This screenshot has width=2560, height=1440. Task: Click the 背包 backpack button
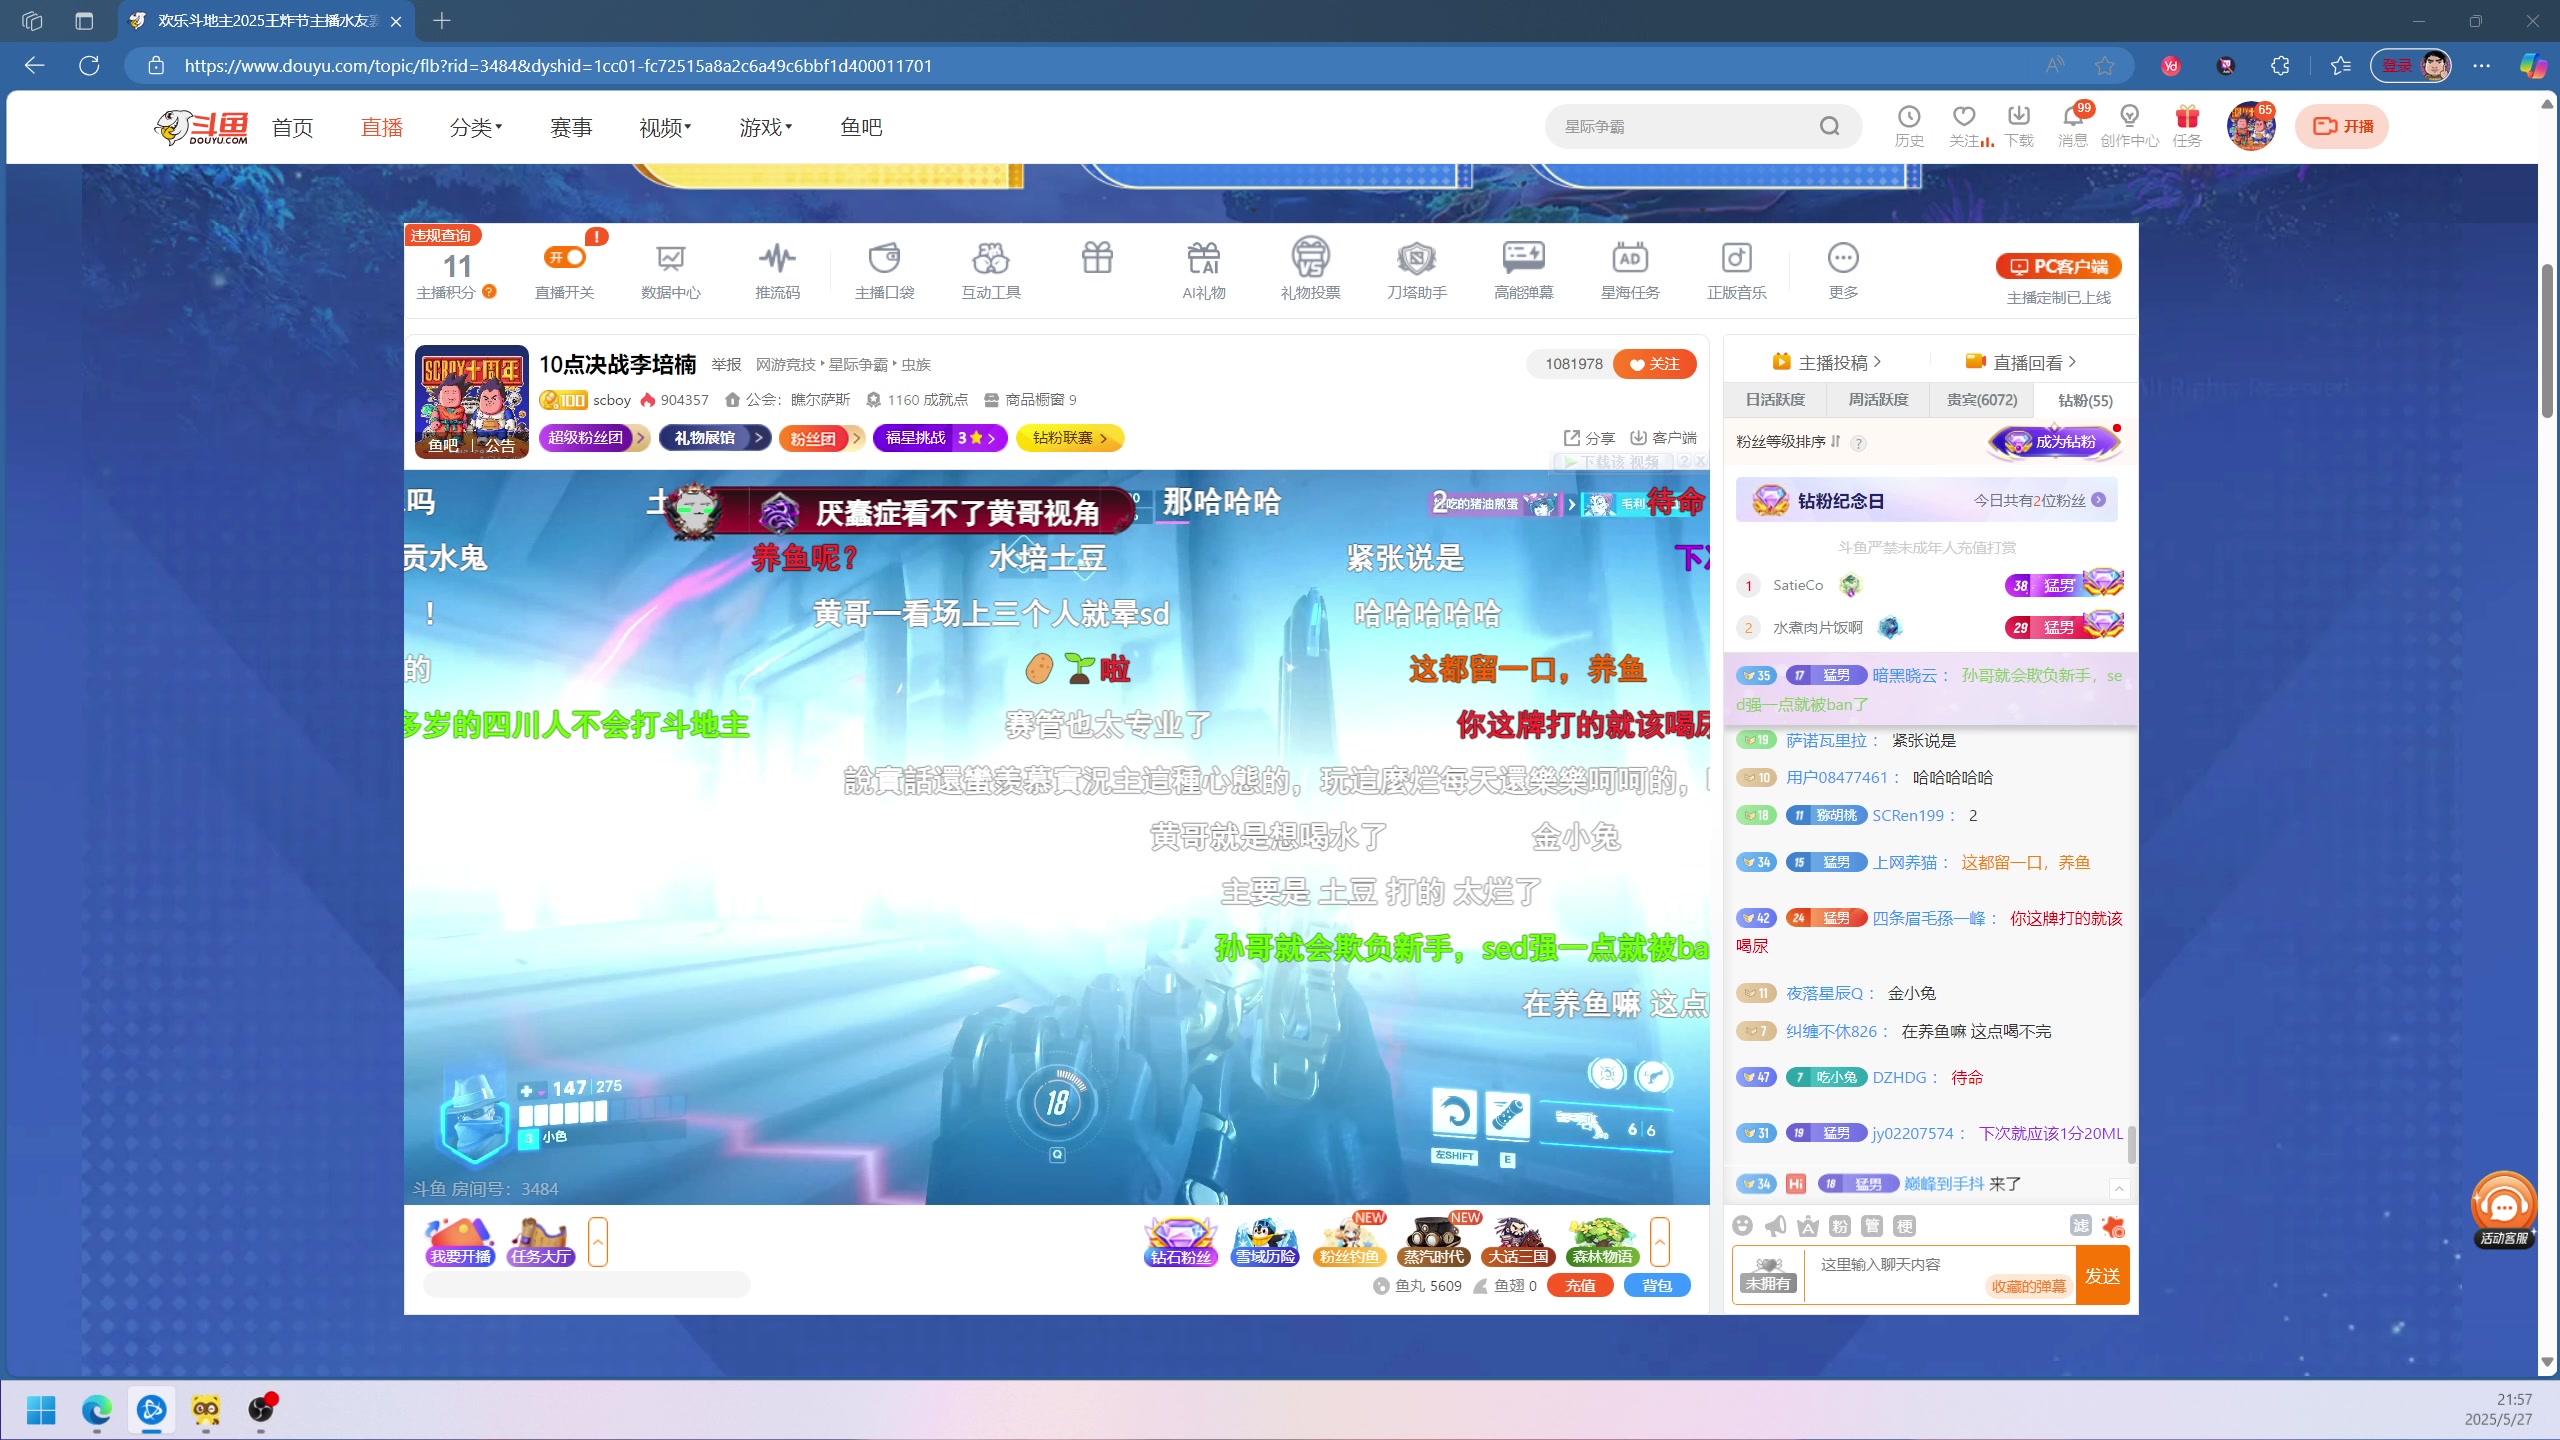[1657, 1286]
